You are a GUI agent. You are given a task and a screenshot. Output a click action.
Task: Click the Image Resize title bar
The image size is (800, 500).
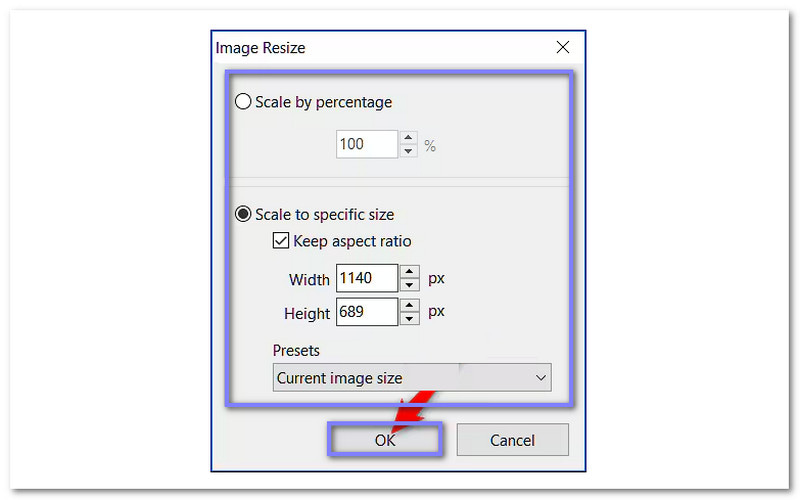point(380,47)
